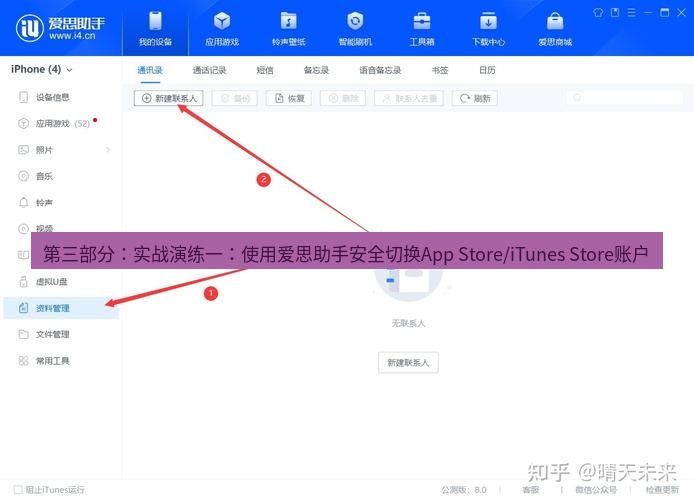Image resolution: width=694 pixels, height=500 pixels.
Task: Click the 刷新 refresh toolbar button
Action: click(x=474, y=98)
